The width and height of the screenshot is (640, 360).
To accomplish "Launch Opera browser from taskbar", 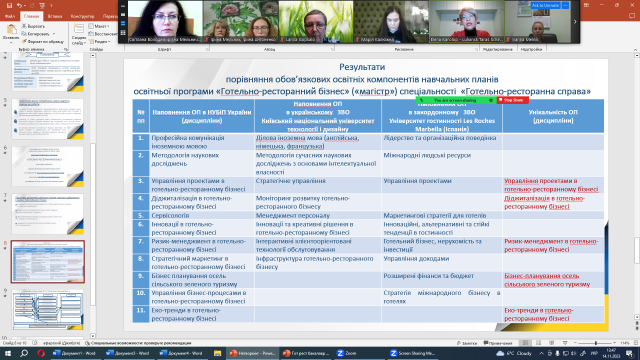I will point(40,353).
